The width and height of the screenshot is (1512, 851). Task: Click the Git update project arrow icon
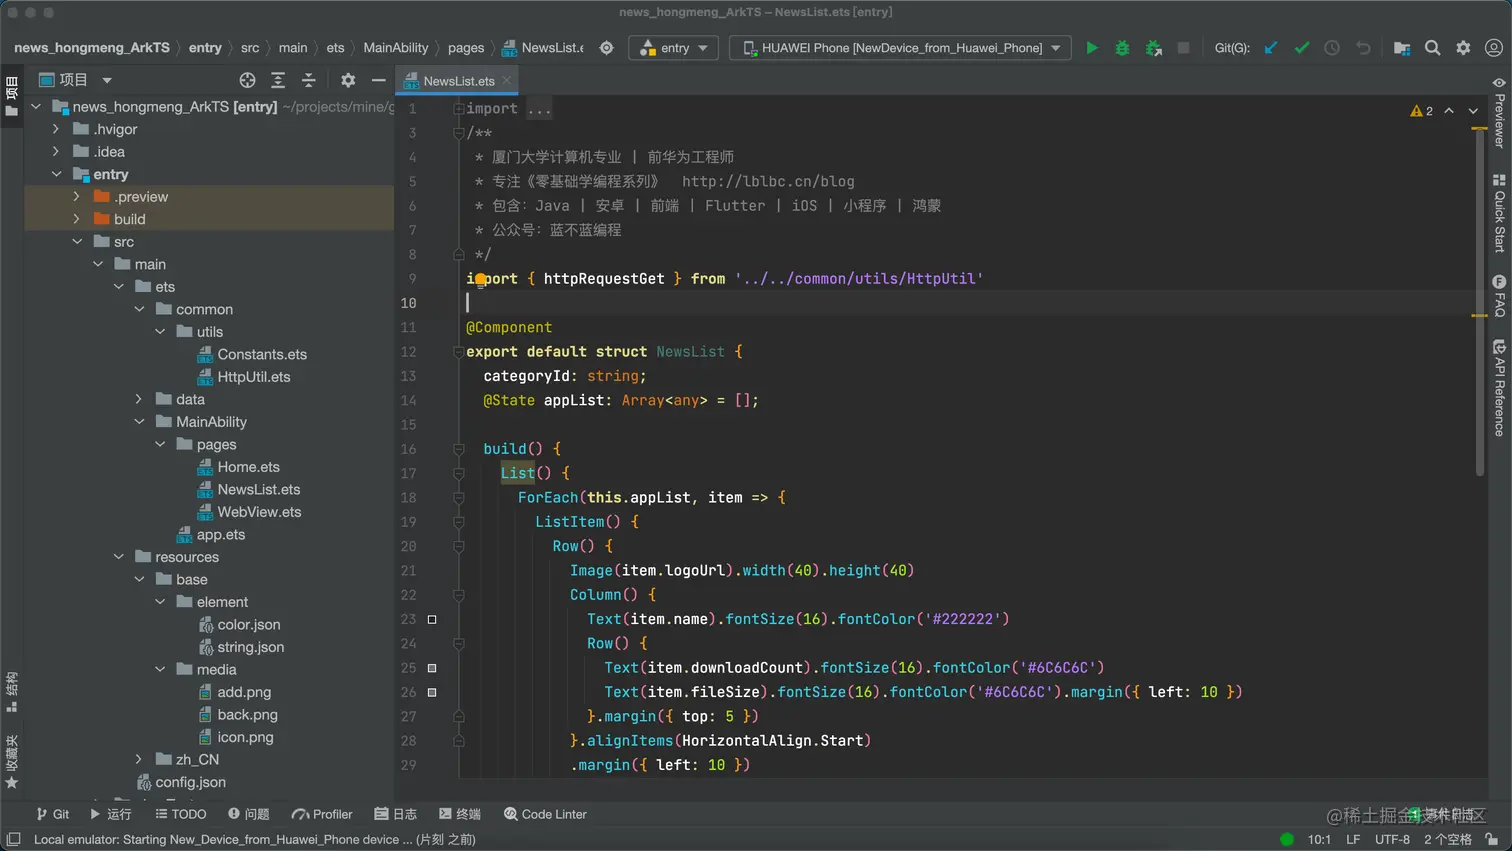tap(1271, 48)
